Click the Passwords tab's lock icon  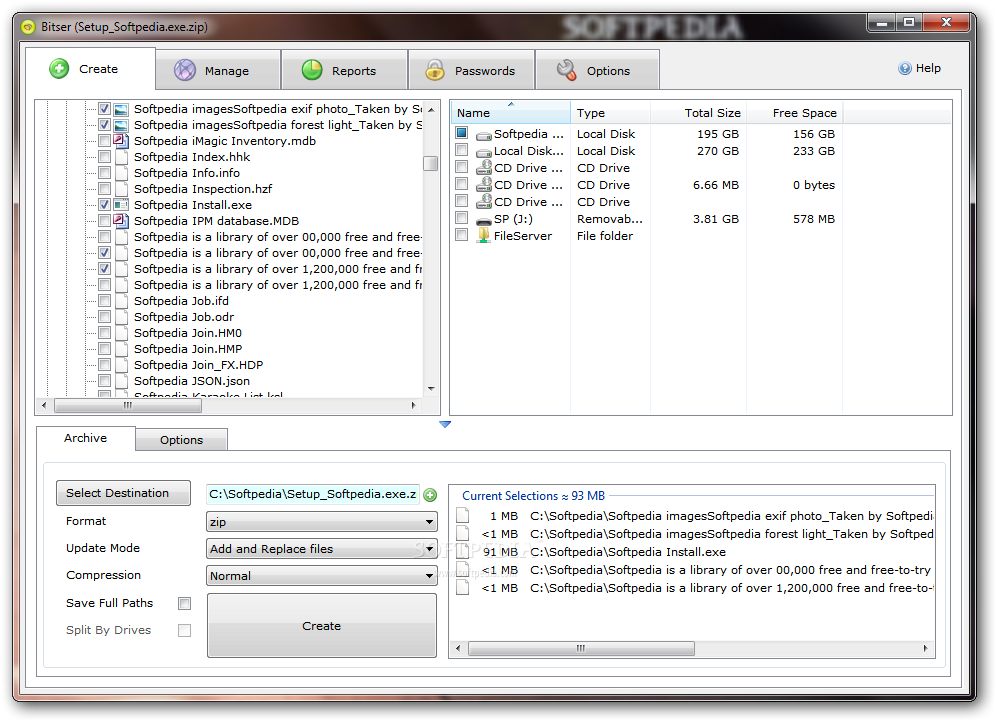point(436,70)
